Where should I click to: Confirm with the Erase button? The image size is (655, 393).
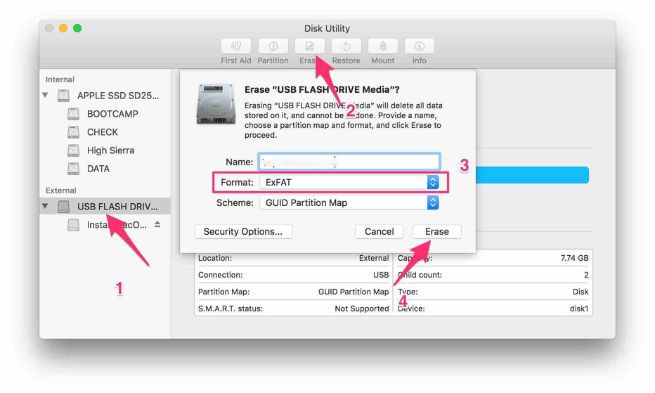(437, 231)
